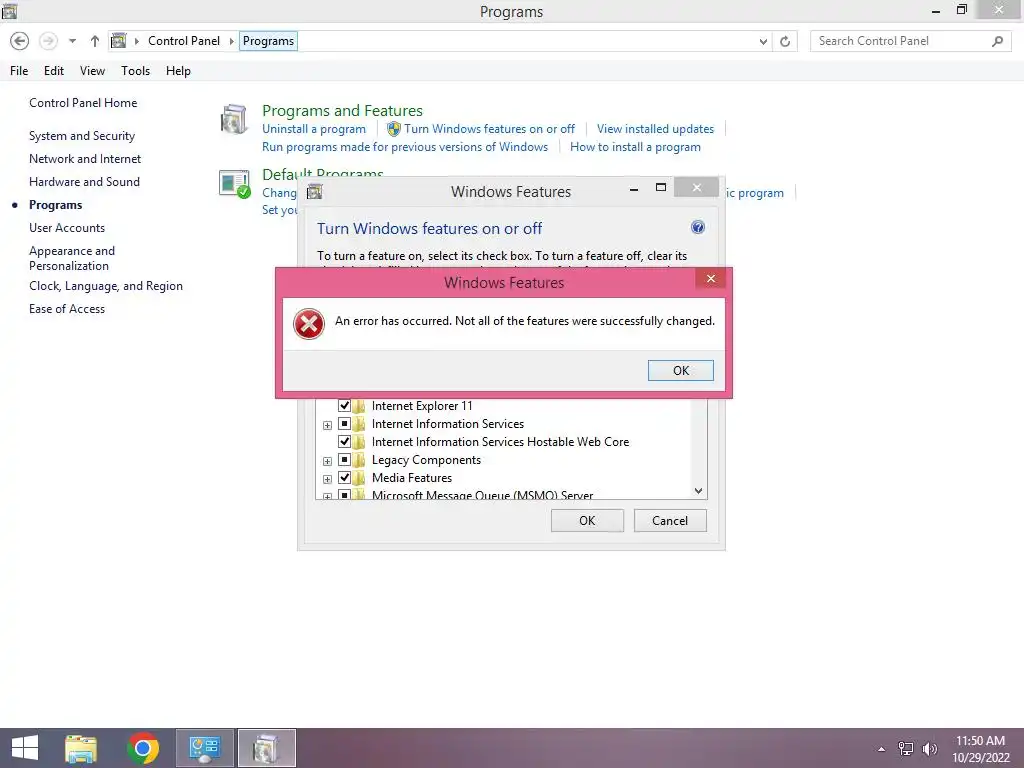Expand breadcrumb arrow after Control Panel
Screen dimensions: 1024x768
tap(231, 41)
